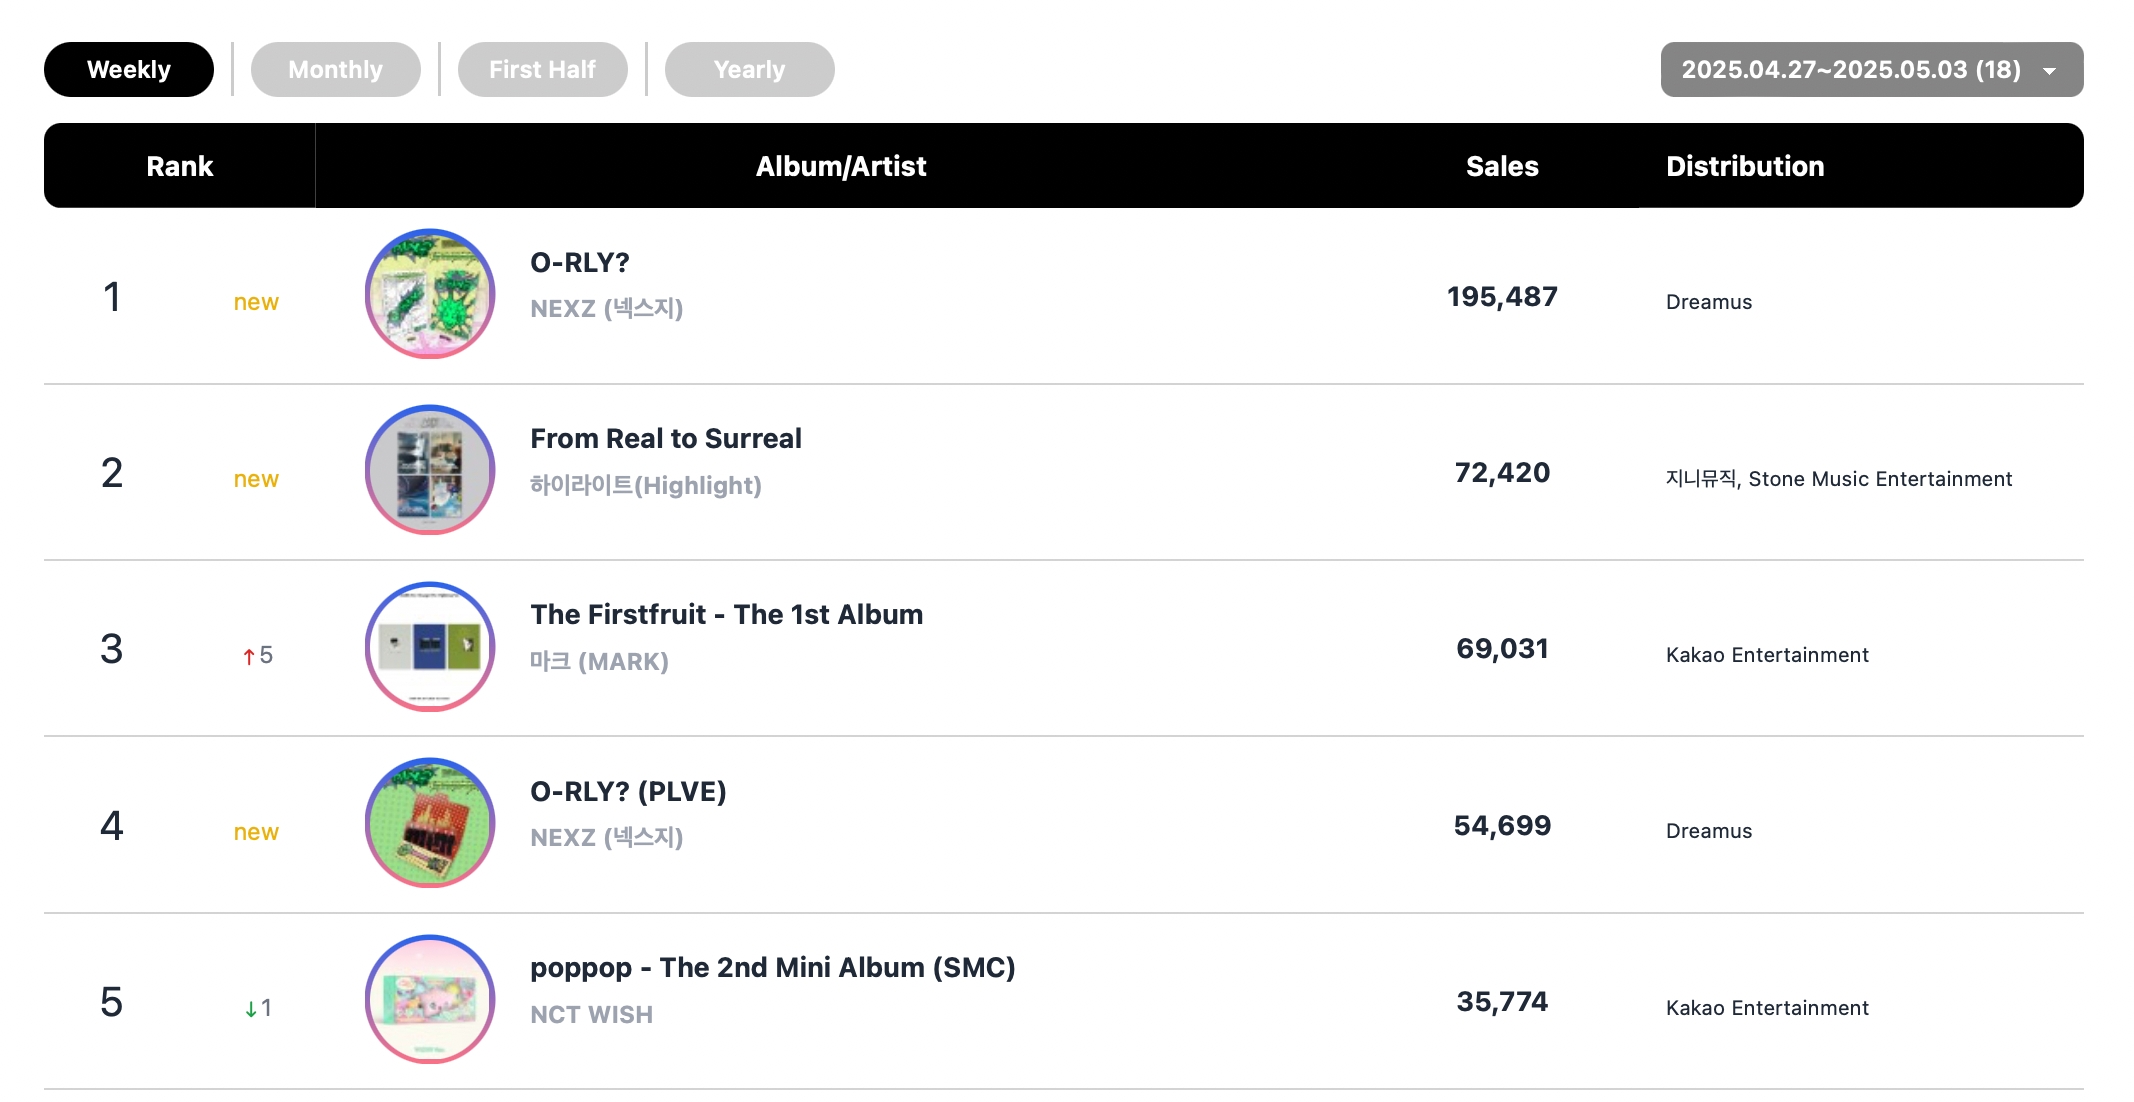Show the Yearly chart tab
This screenshot has width=2134, height=1102.
pyautogui.click(x=749, y=70)
